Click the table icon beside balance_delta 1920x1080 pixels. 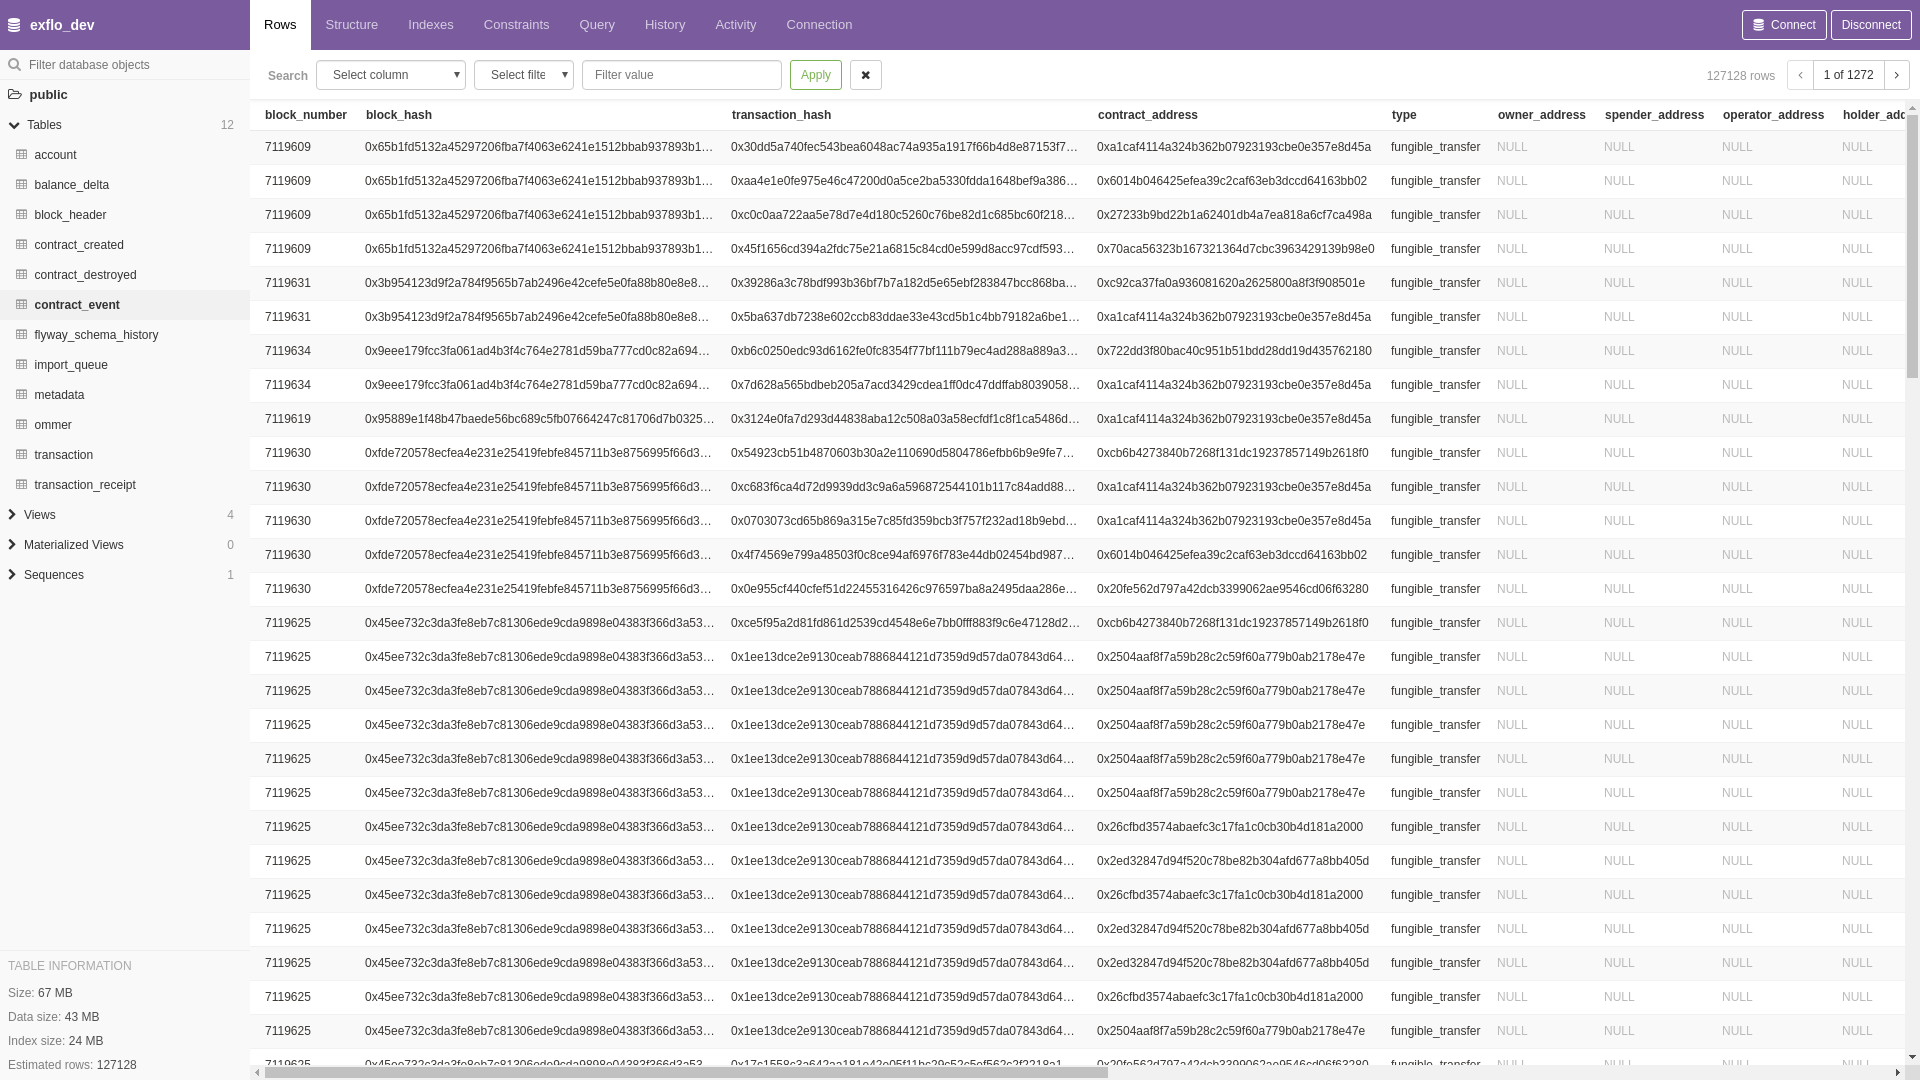point(21,185)
